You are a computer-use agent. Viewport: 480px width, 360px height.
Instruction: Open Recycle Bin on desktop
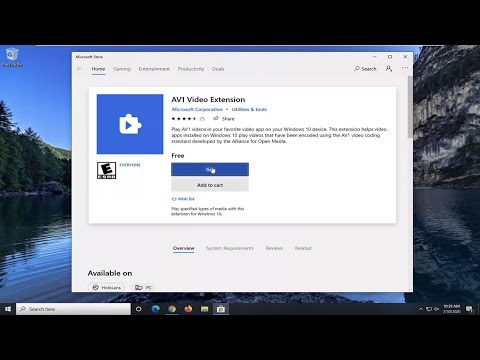(x=12, y=57)
